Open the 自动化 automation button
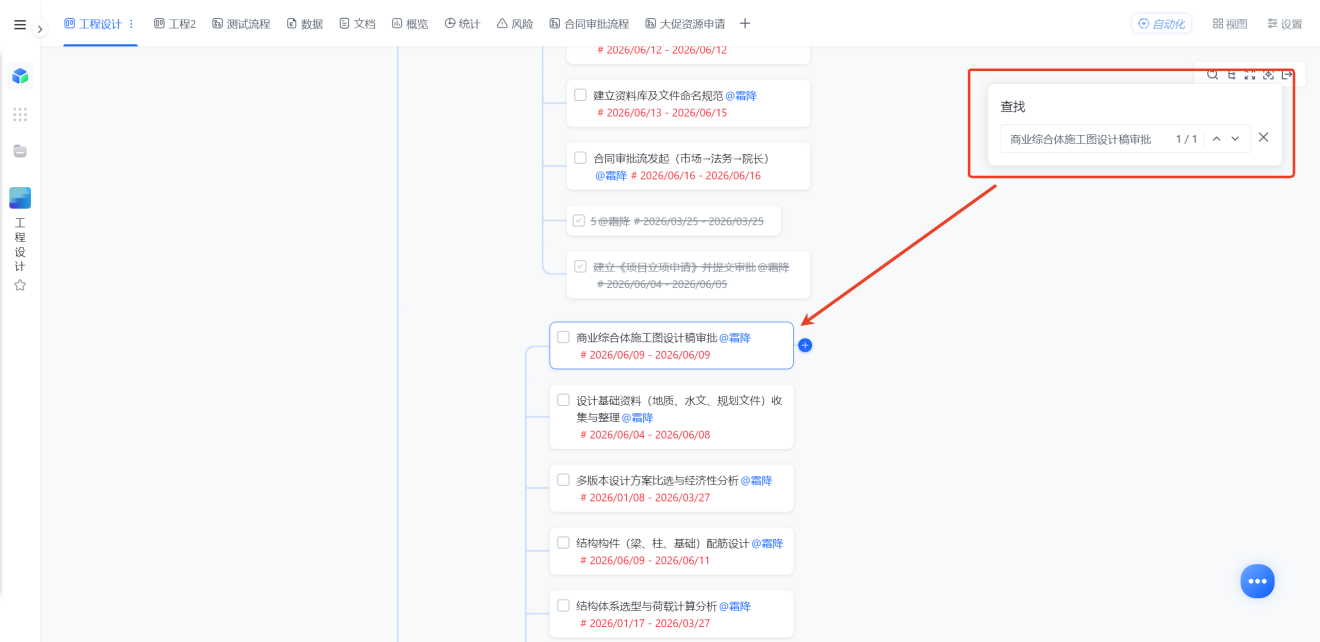Image resolution: width=1320 pixels, height=642 pixels. coord(1162,24)
